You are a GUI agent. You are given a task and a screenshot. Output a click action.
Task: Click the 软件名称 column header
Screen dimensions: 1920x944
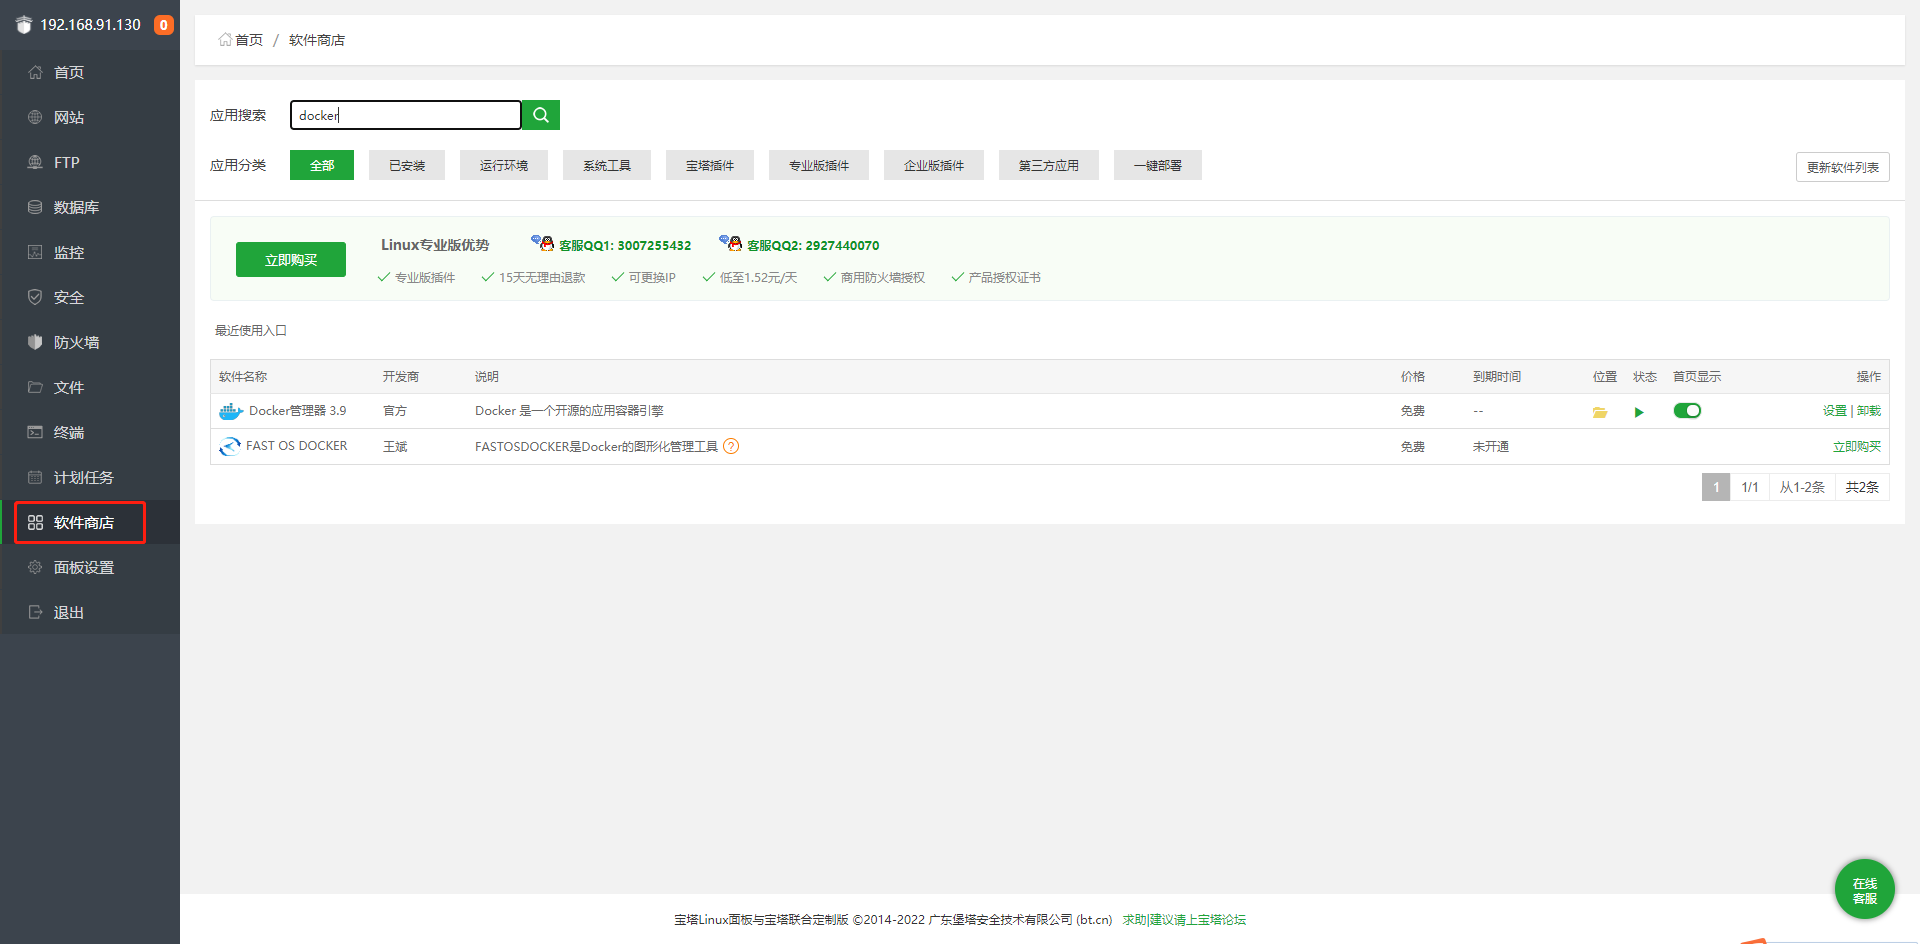pyautogui.click(x=243, y=377)
